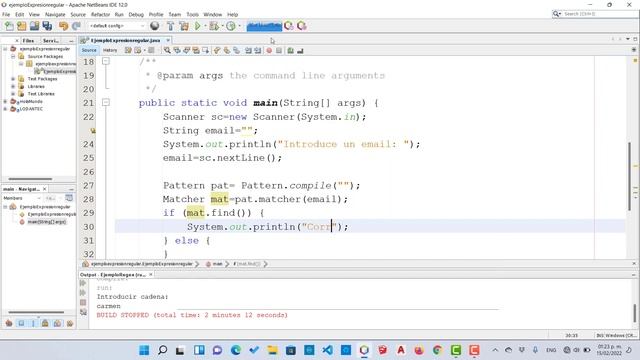Screen dimensions: 640x360
Task: Click the settings icon at bottom of Output sidebar
Action: click(x=83, y=312)
